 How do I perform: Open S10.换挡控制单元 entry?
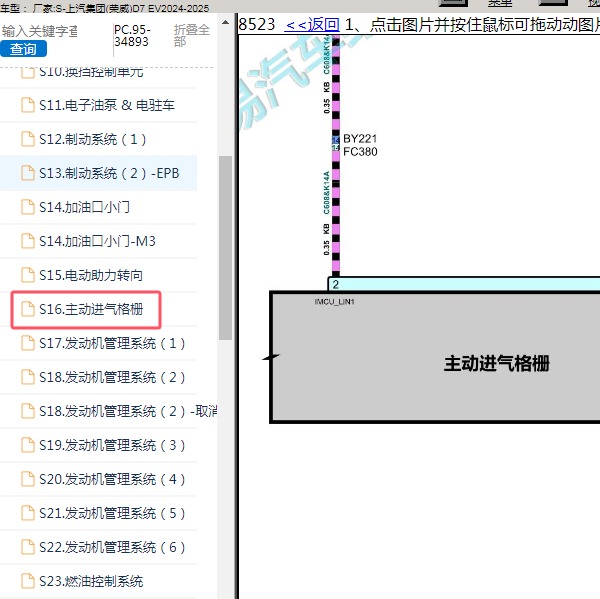pos(91,72)
